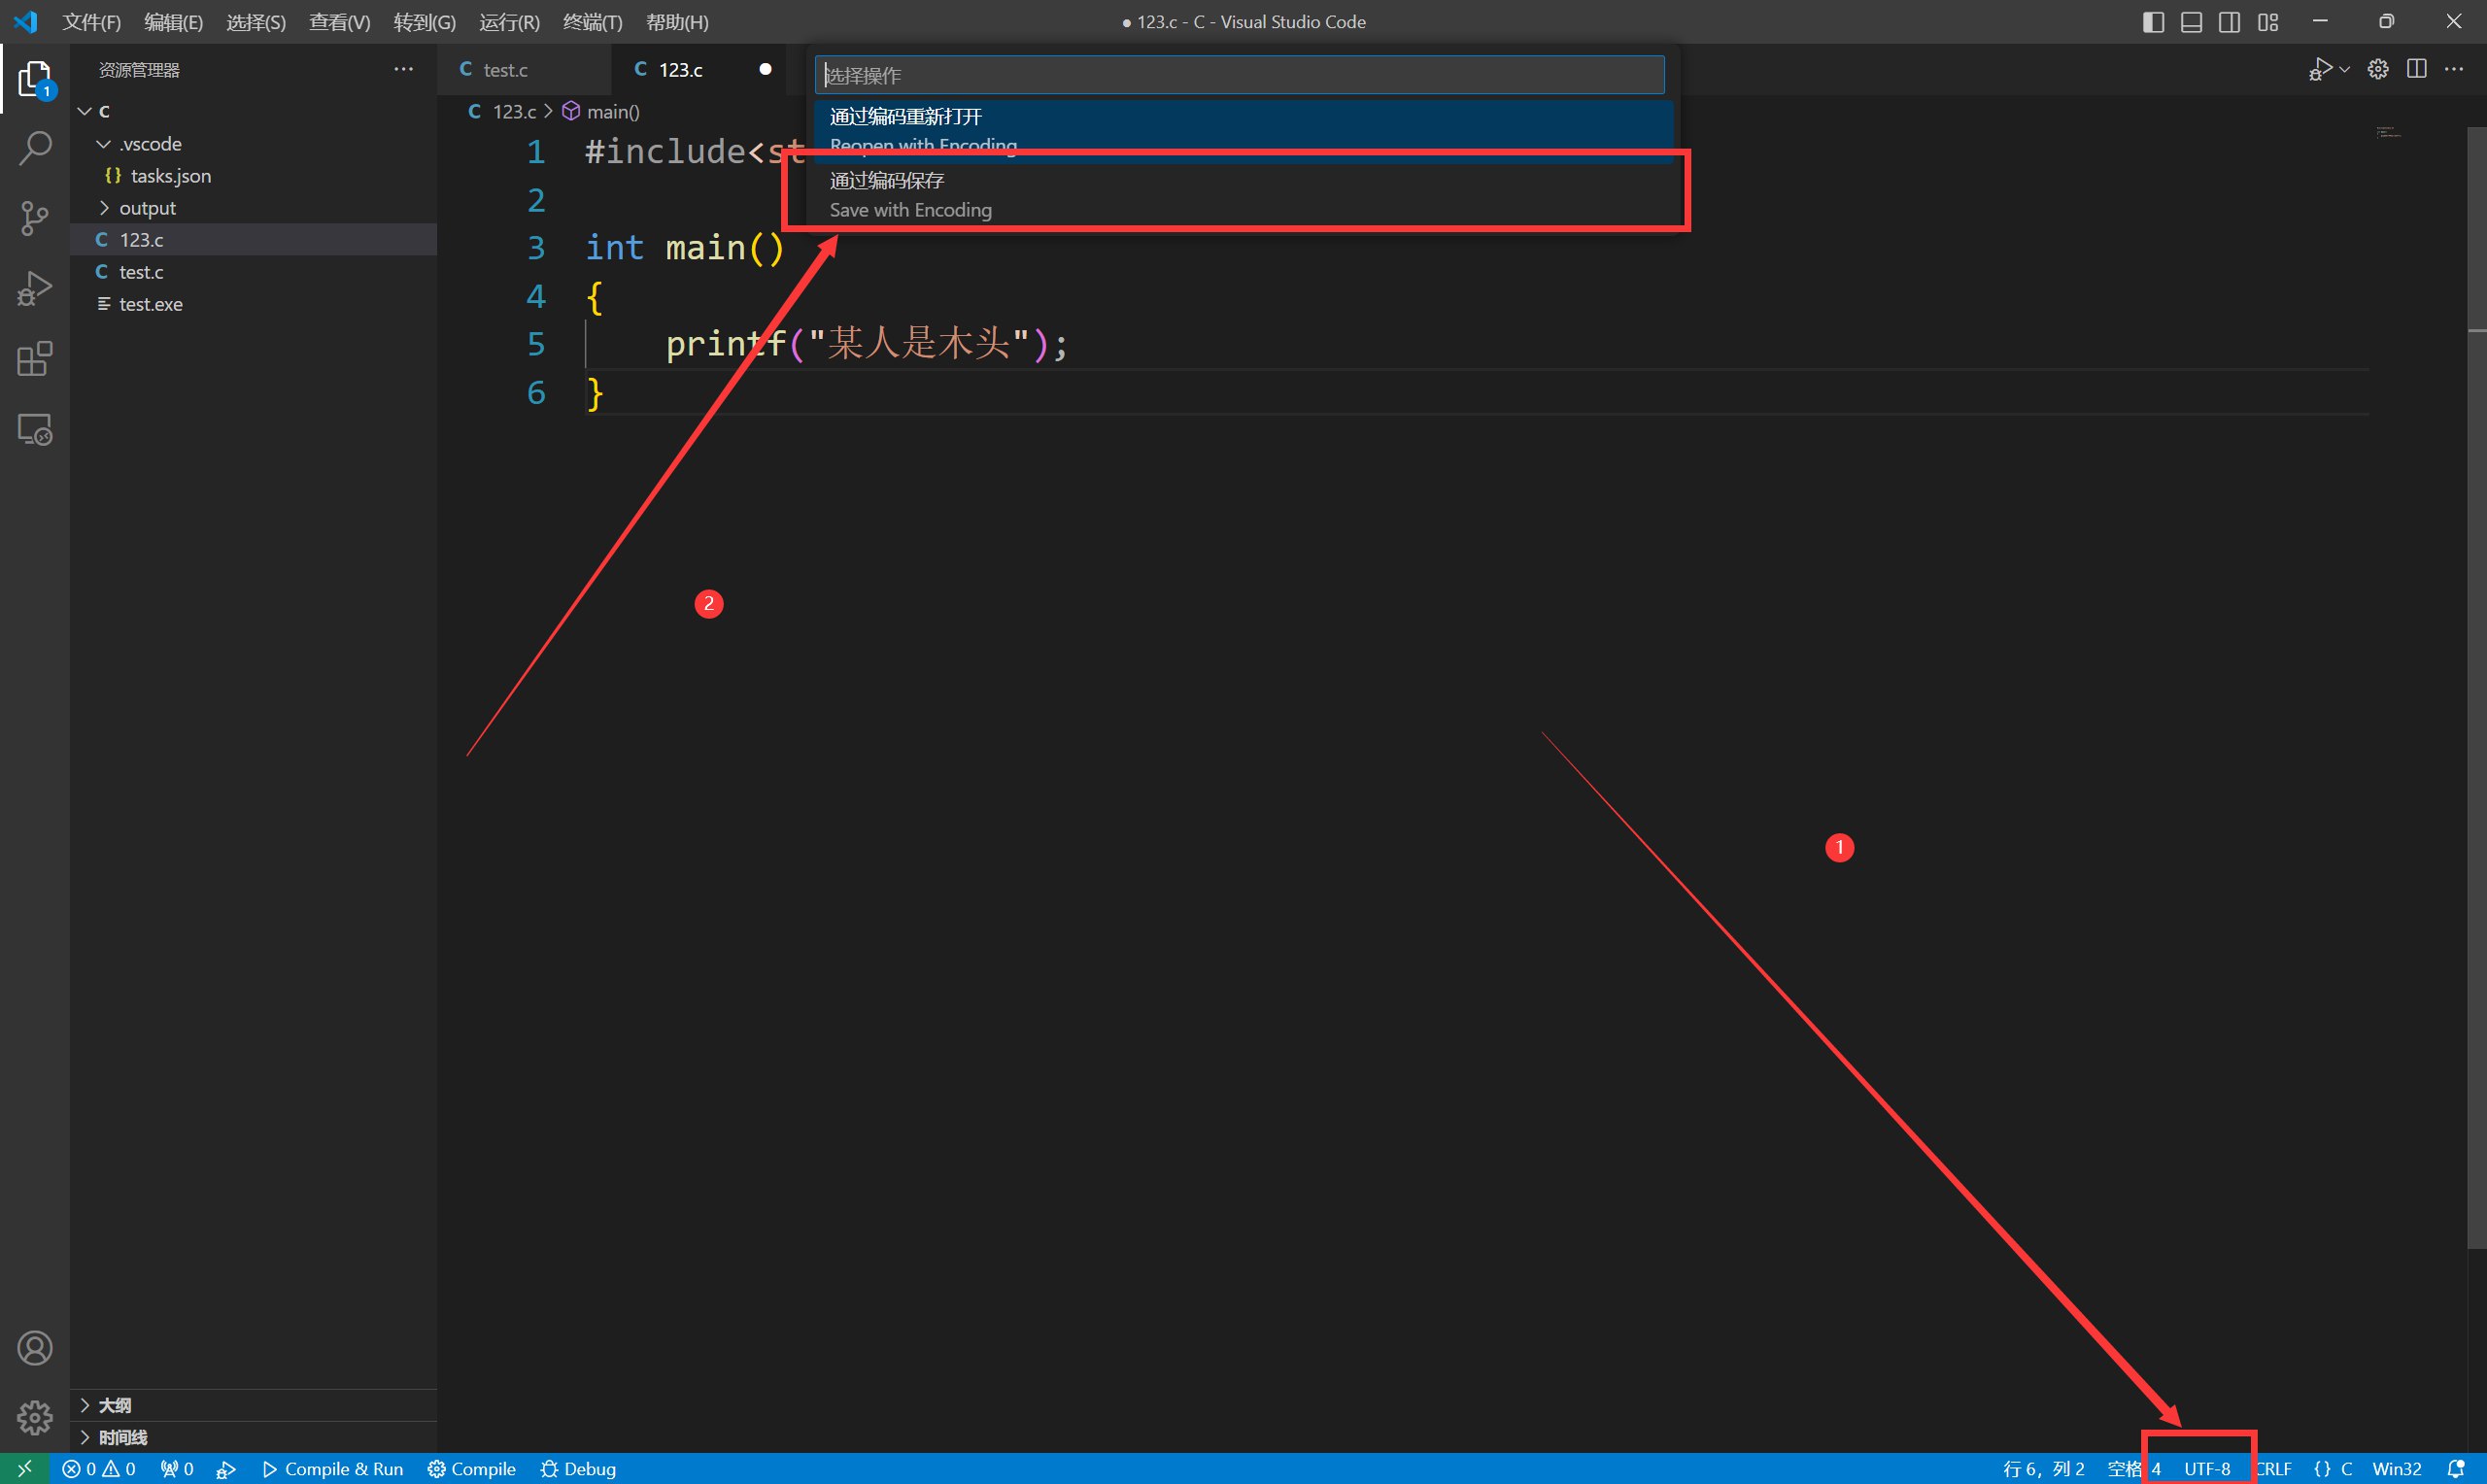
Task: Collapse the .vscode folder
Action: (x=103, y=144)
